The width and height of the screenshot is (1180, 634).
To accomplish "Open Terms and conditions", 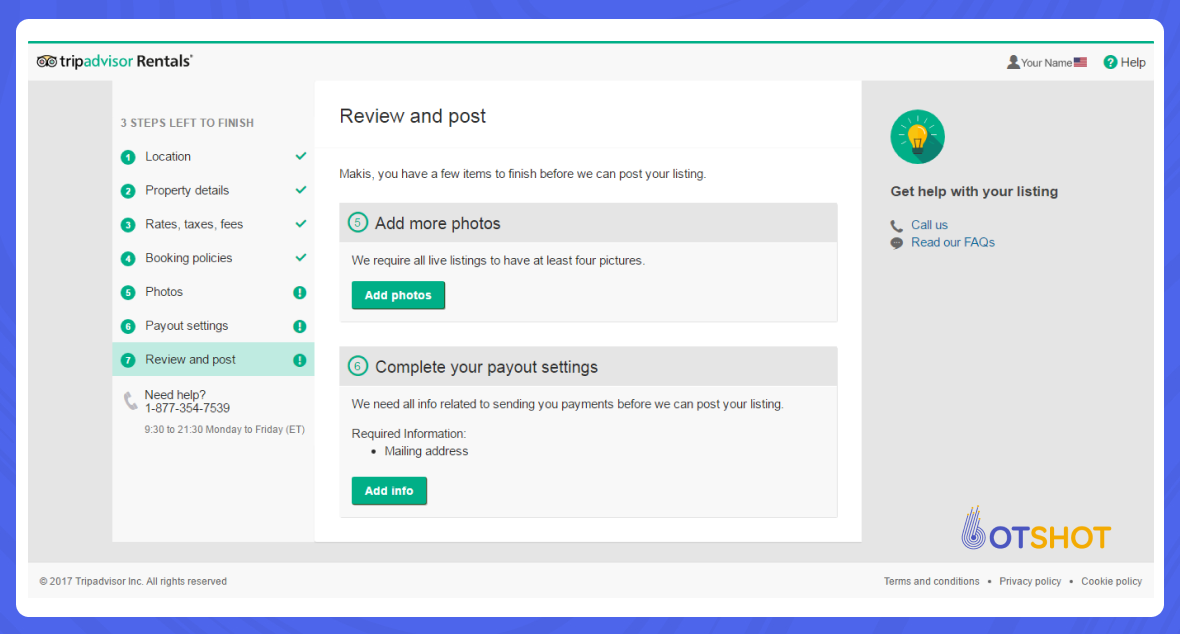I will pos(931,581).
